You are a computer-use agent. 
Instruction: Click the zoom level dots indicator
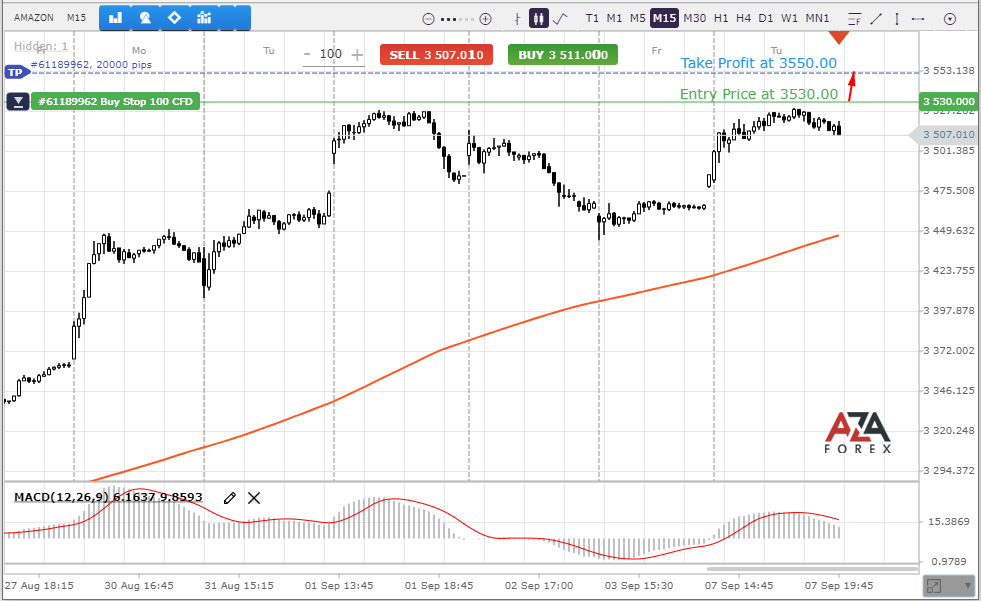coord(456,19)
